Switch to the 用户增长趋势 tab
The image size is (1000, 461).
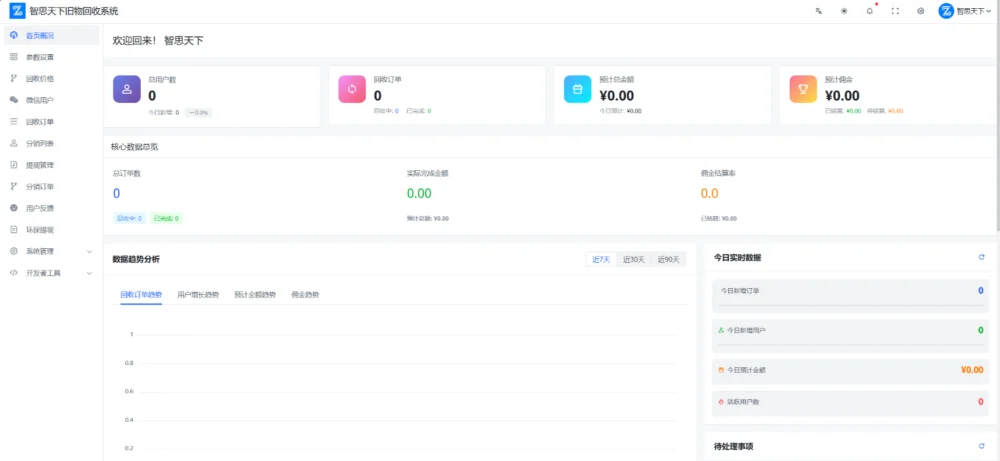(x=198, y=295)
